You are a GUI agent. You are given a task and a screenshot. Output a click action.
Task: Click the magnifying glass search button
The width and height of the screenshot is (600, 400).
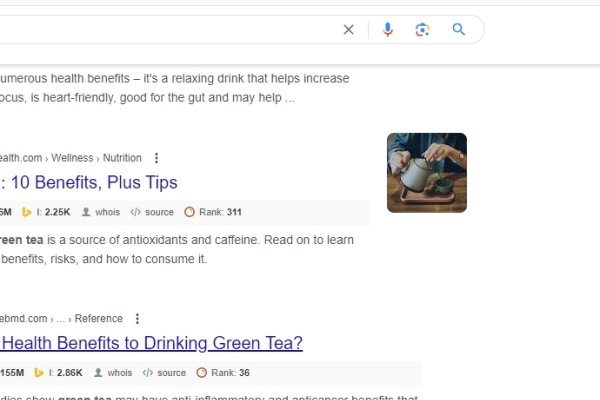(459, 30)
